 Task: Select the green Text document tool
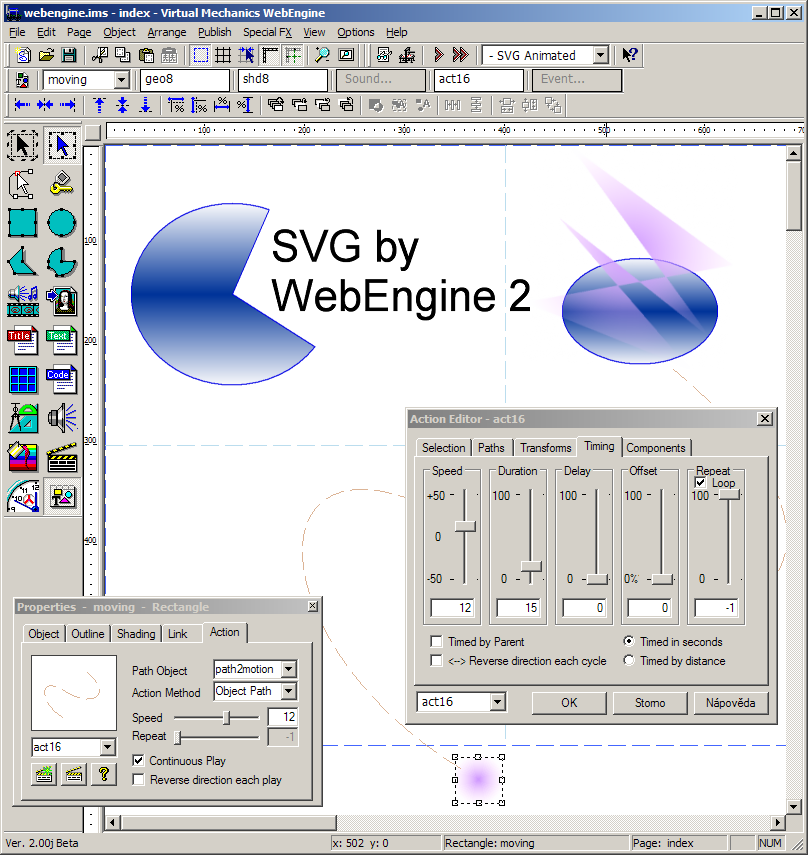62,340
